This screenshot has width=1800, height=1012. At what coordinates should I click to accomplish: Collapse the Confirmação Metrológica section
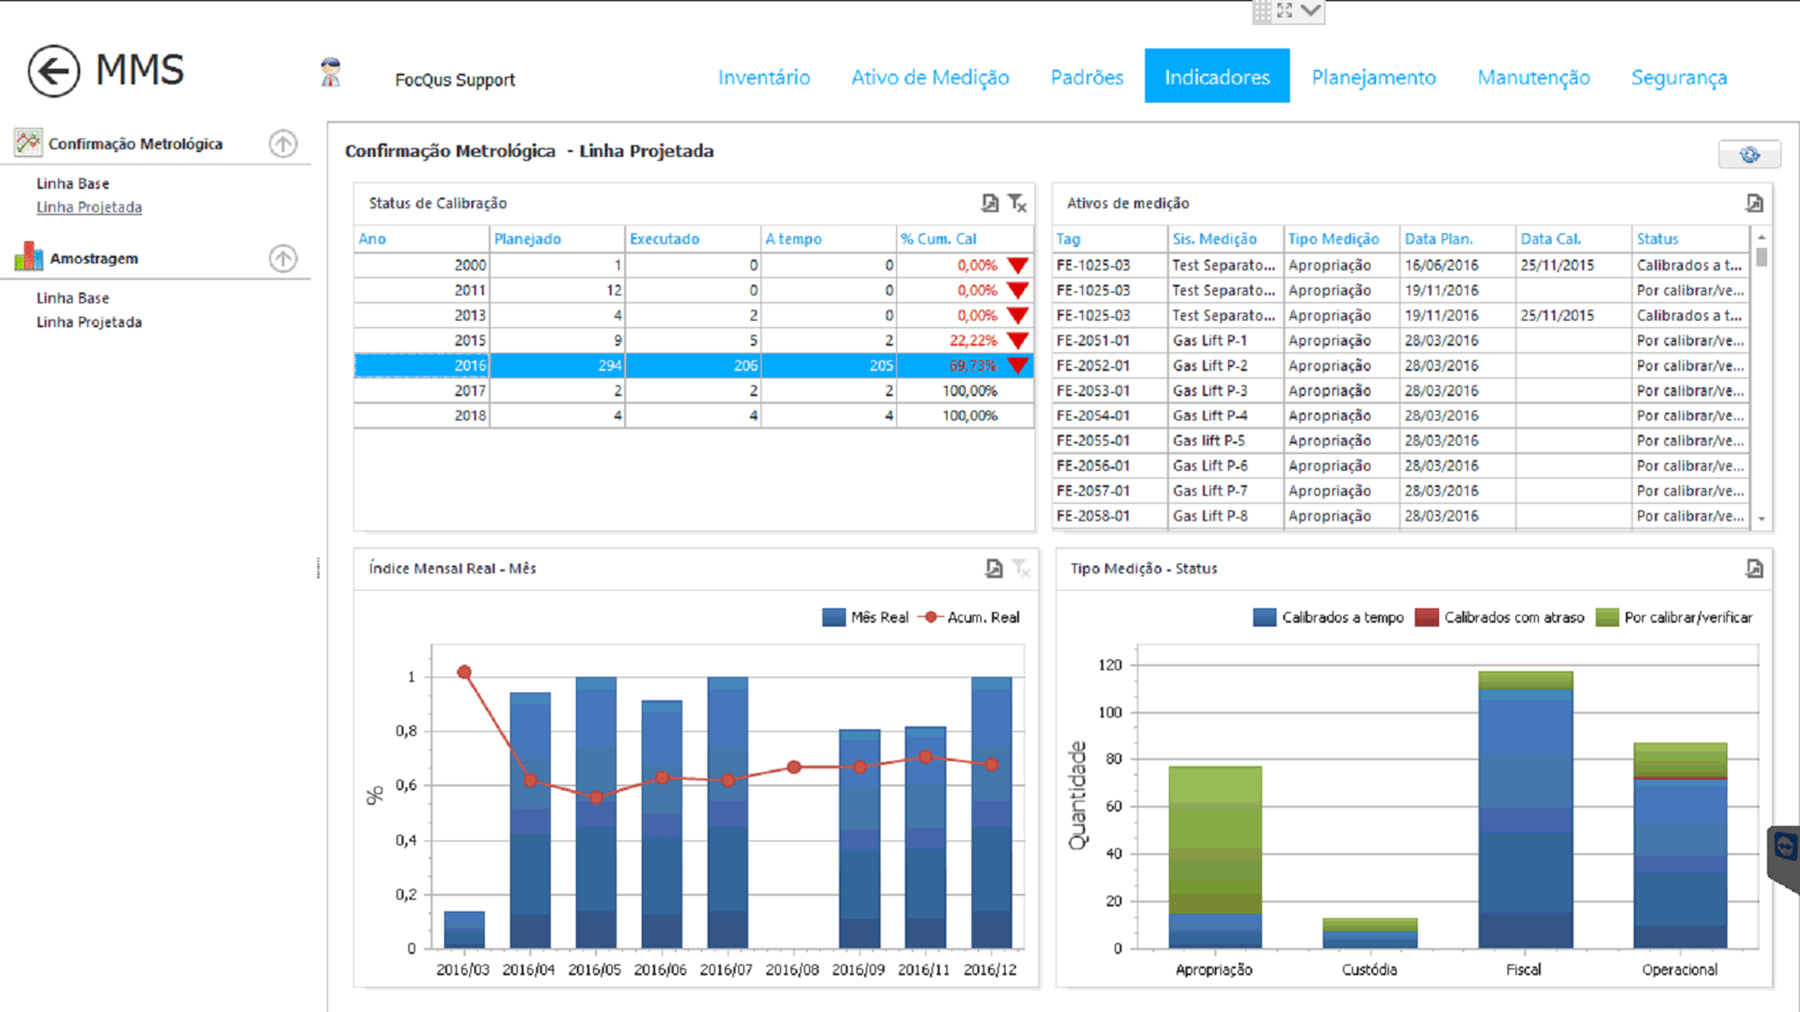coord(283,143)
